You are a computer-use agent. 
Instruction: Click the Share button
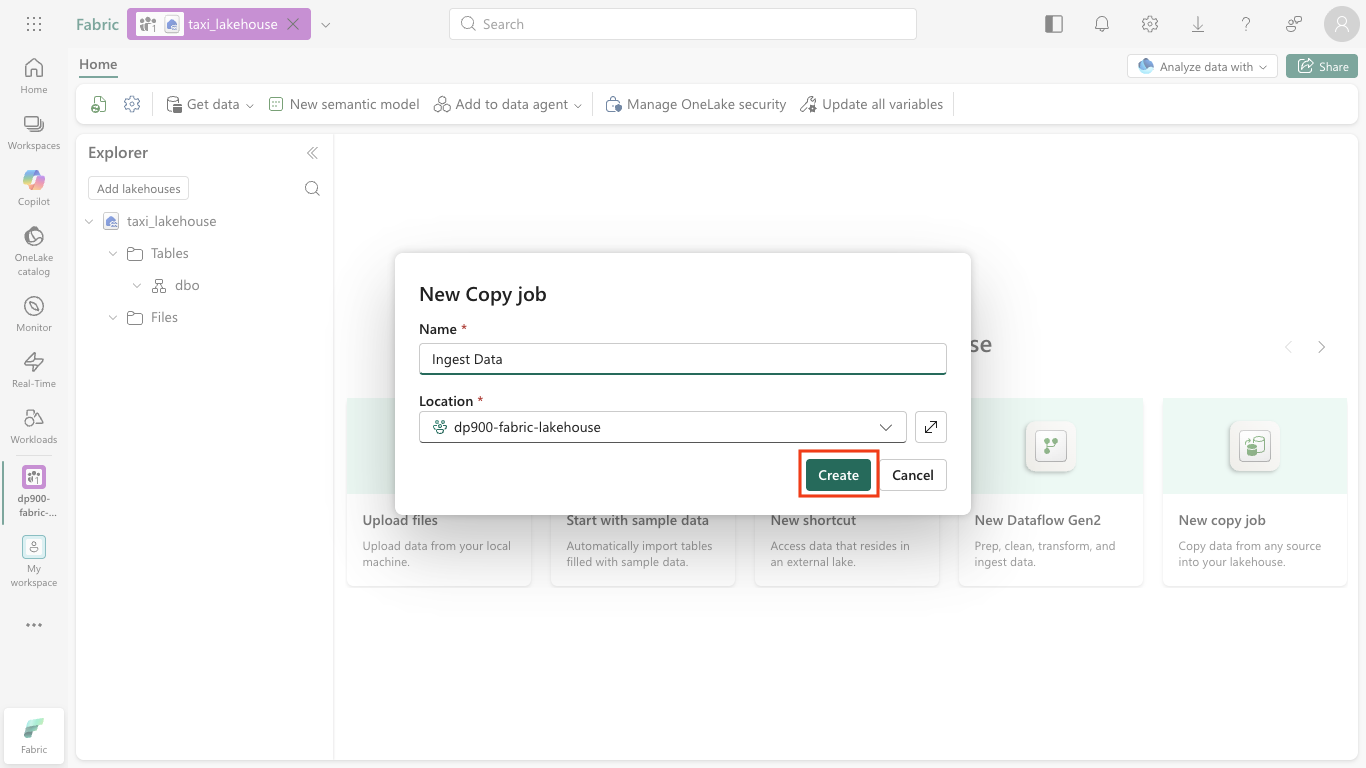tap(1322, 66)
